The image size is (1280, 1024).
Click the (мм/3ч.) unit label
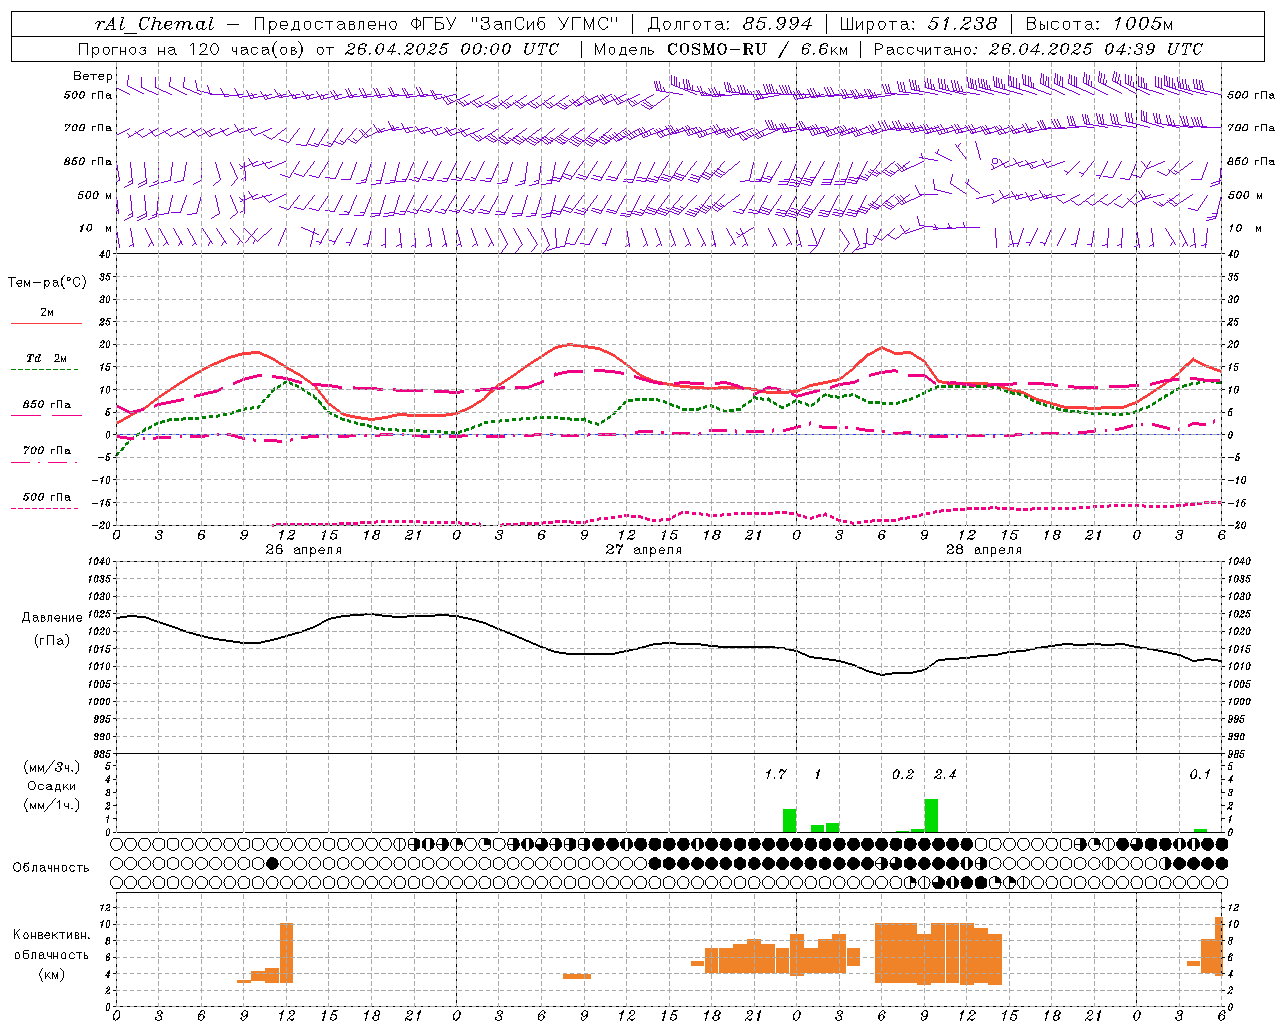click(52, 767)
